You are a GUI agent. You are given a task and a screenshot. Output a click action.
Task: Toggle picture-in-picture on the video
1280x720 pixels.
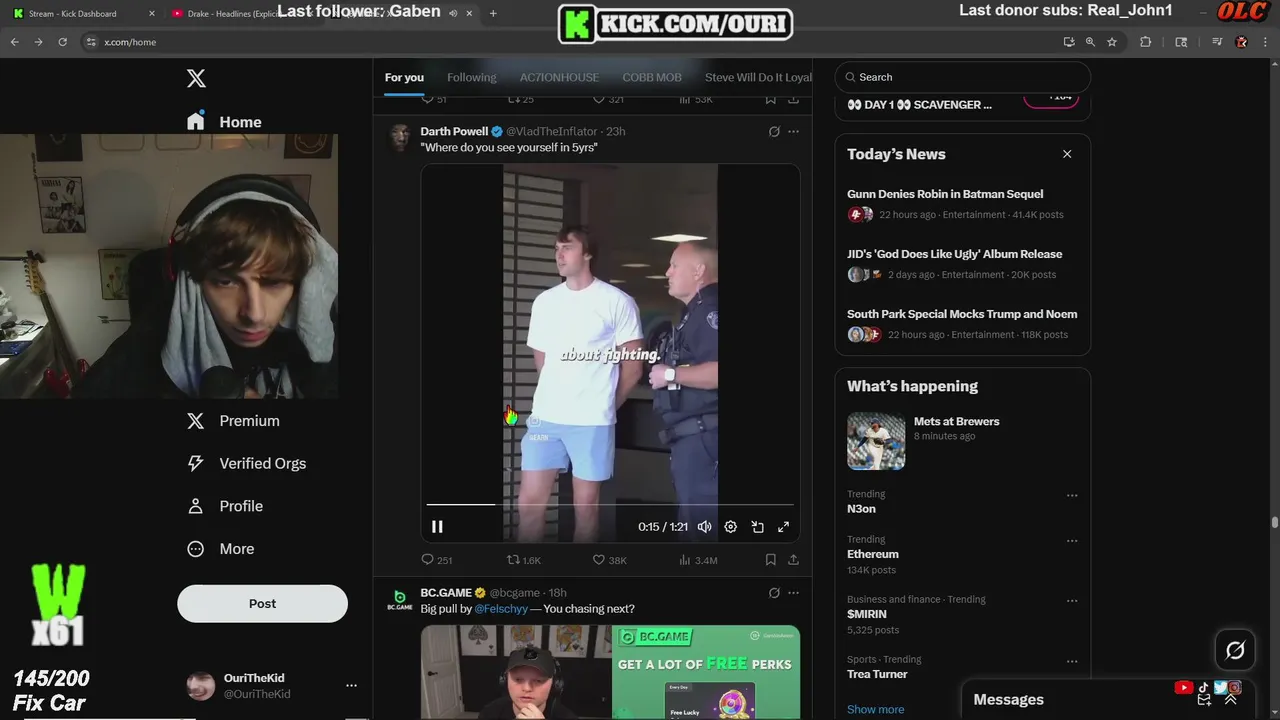click(757, 527)
